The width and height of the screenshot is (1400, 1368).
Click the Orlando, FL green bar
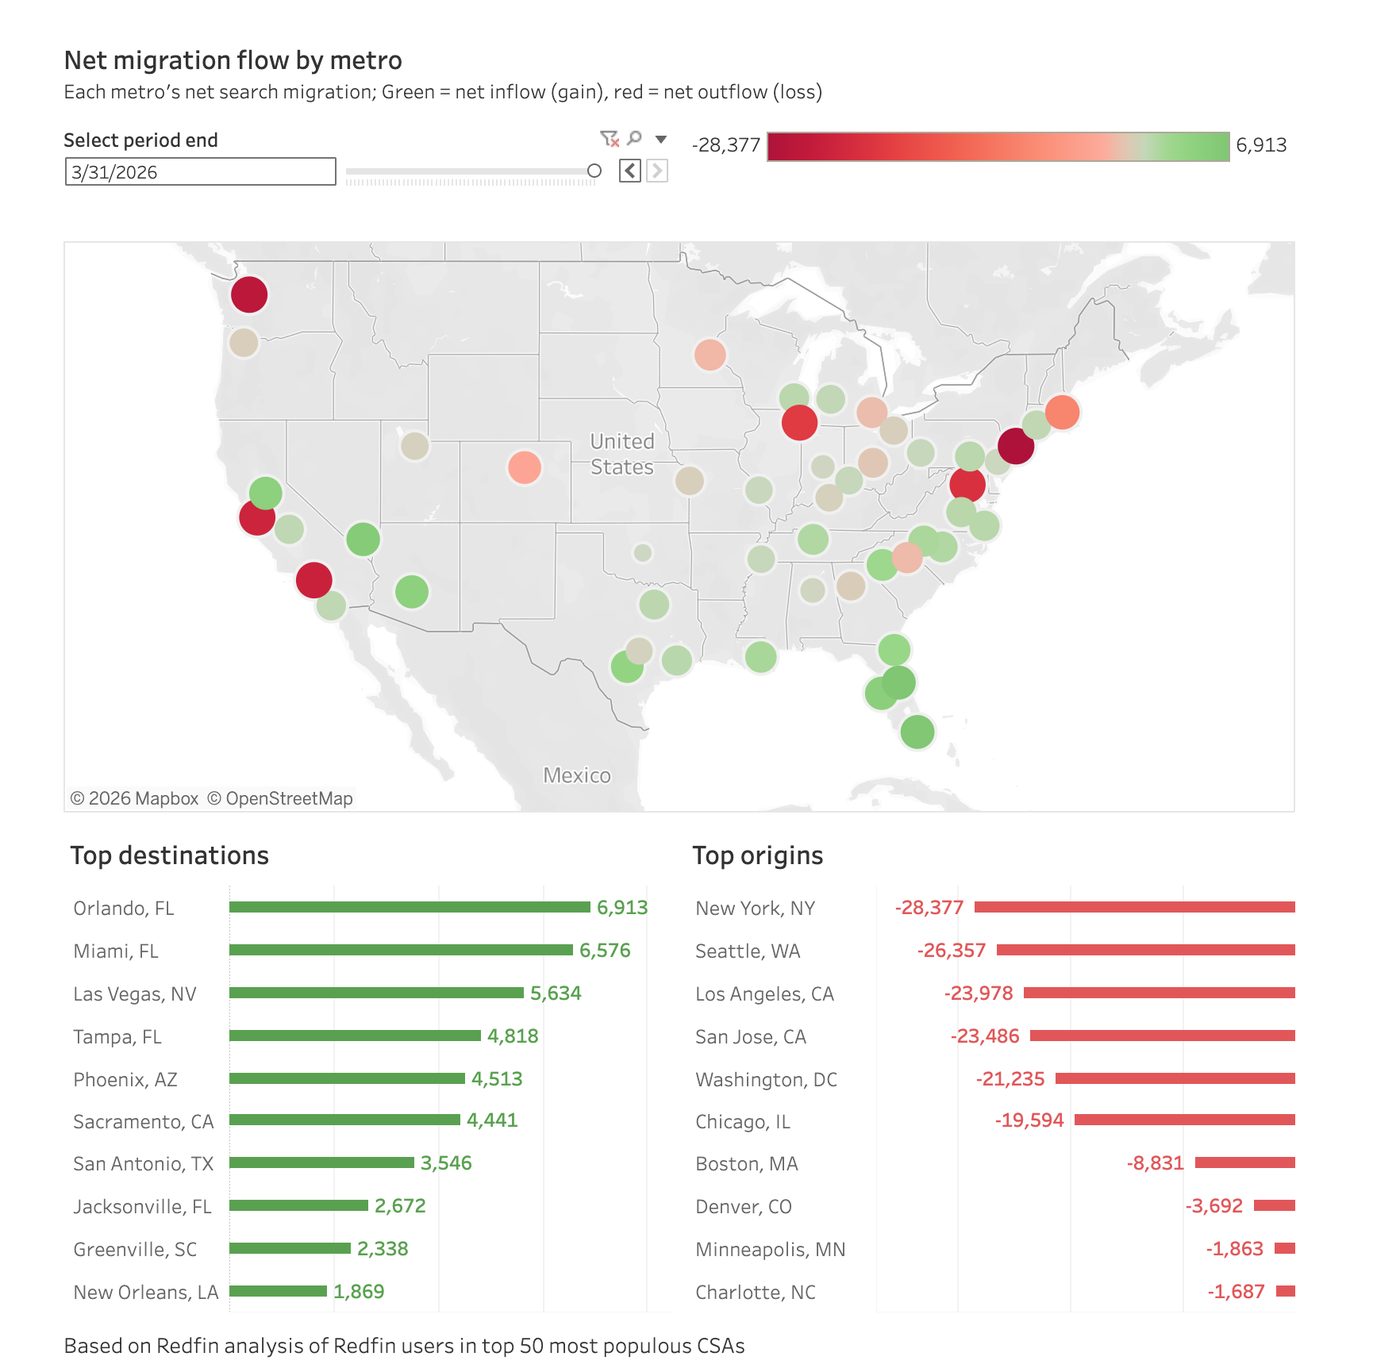coord(410,907)
